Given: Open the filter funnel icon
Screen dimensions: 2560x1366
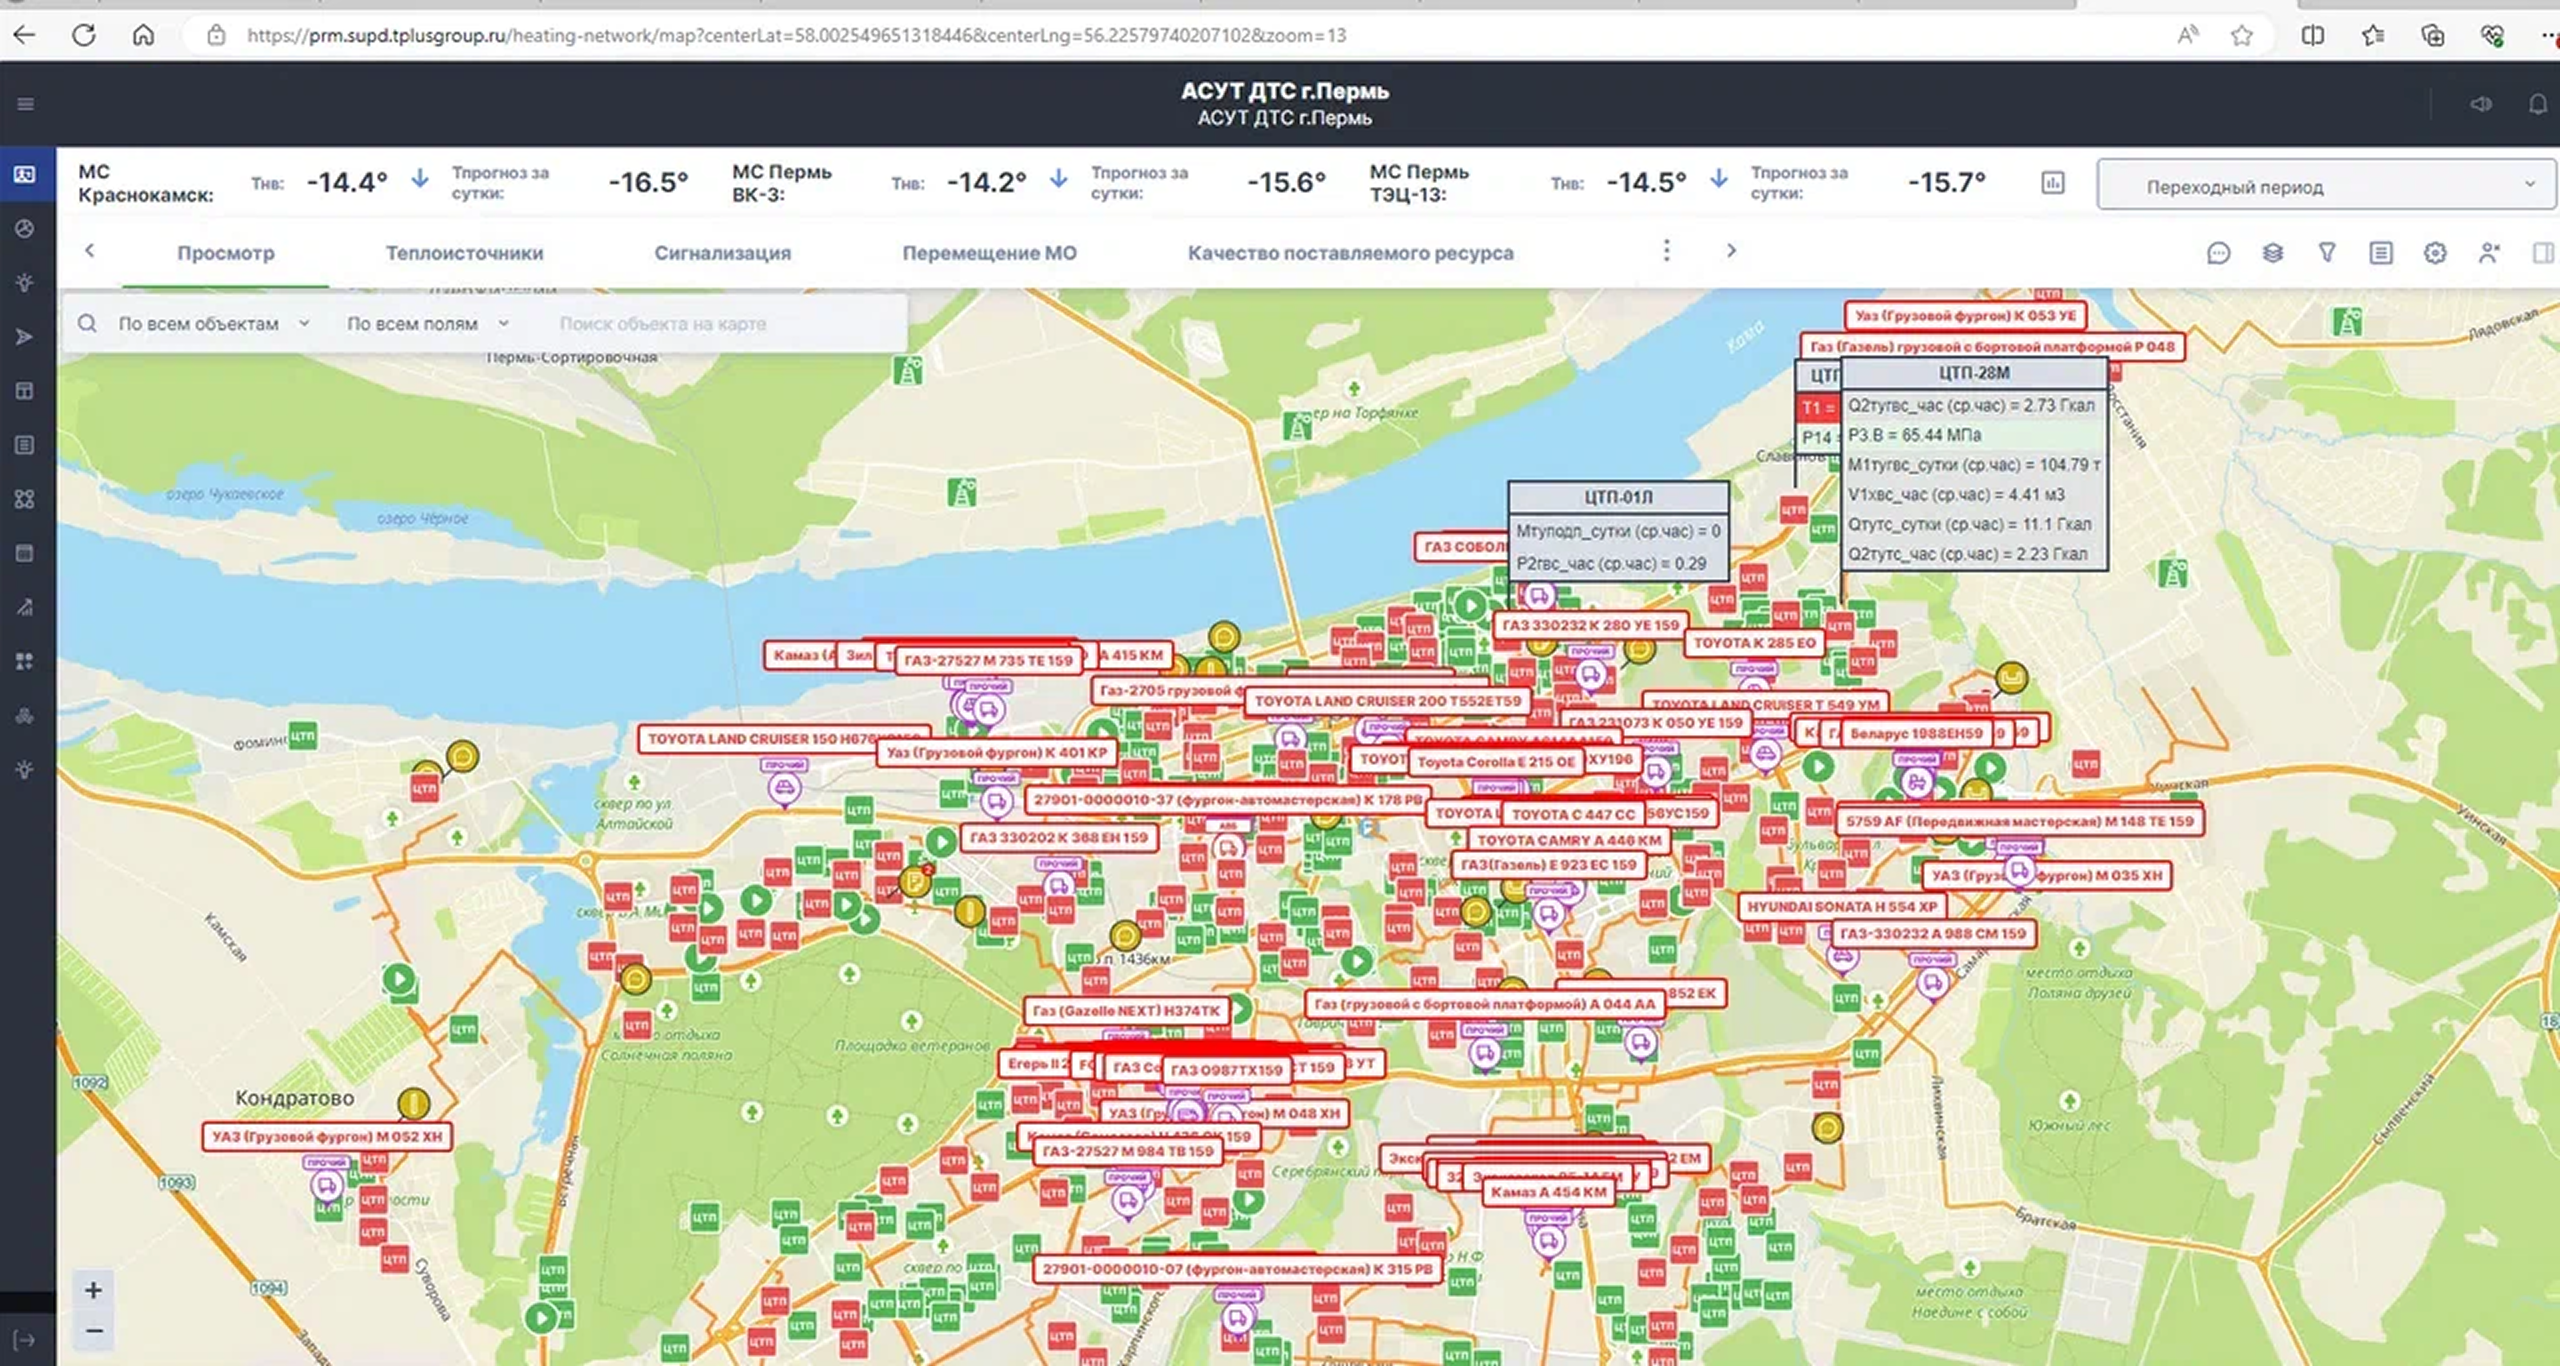Looking at the screenshot, I should coord(2327,253).
